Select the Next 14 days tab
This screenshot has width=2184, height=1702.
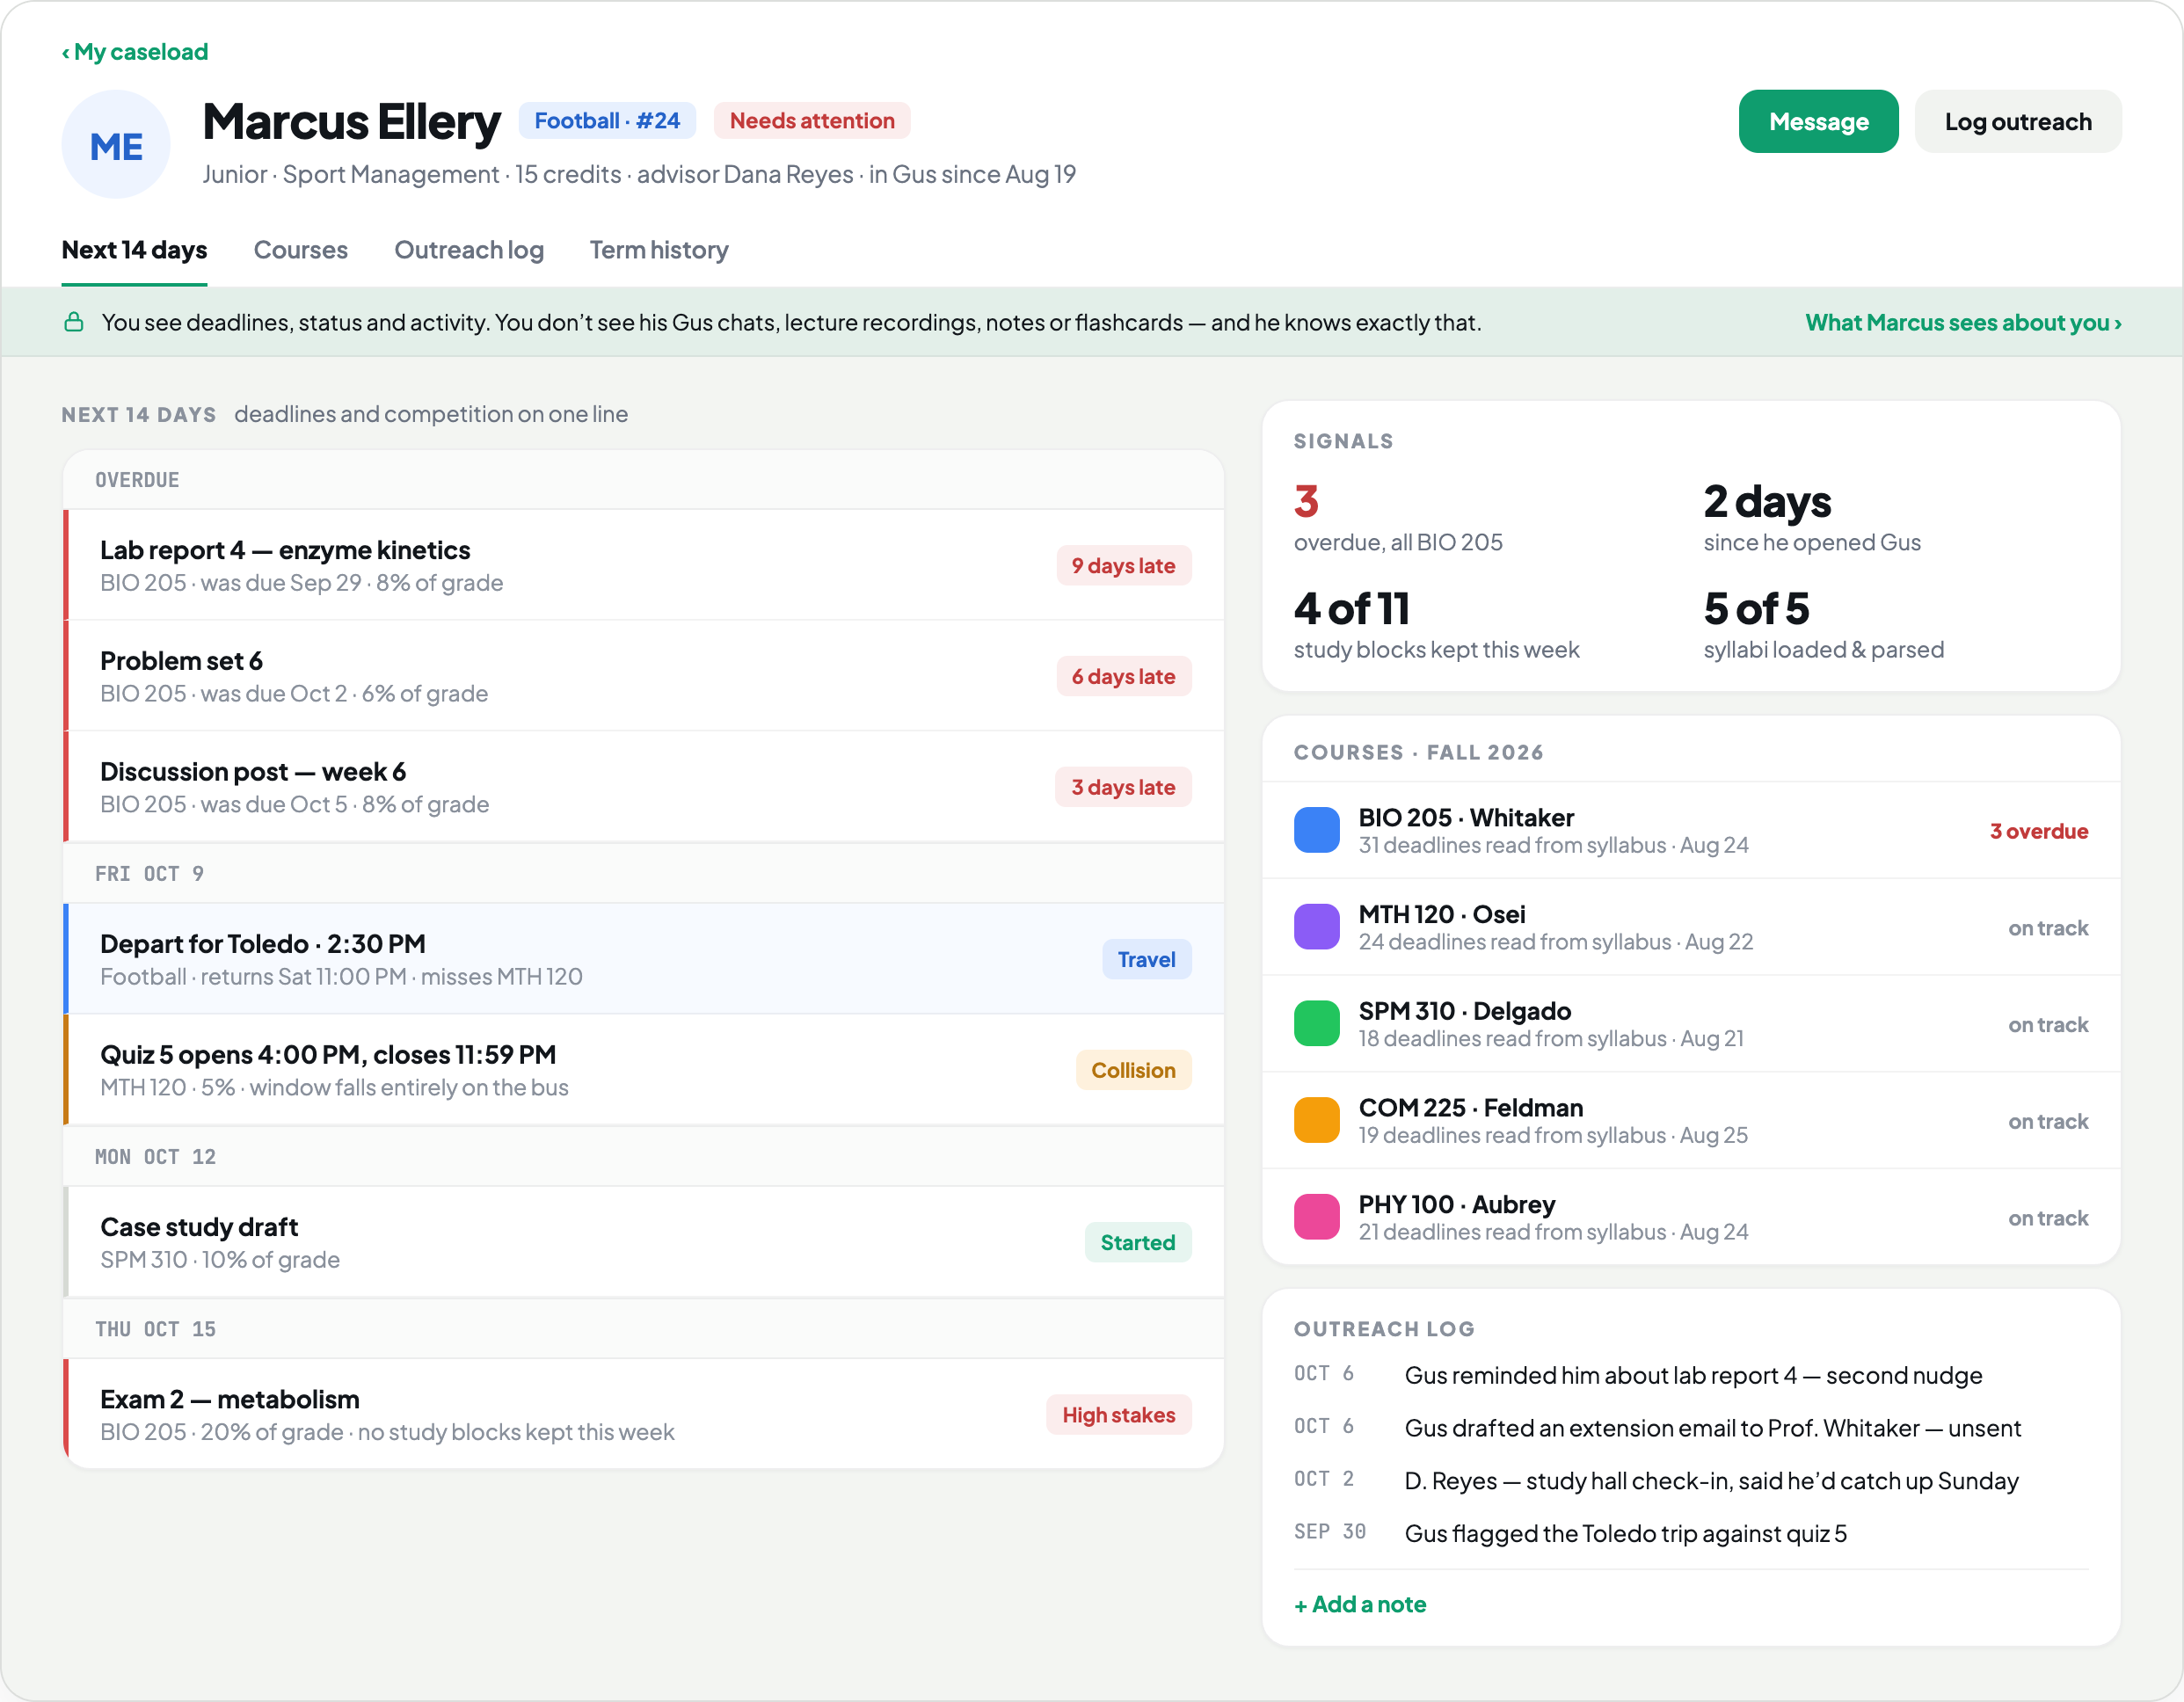click(x=135, y=250)
